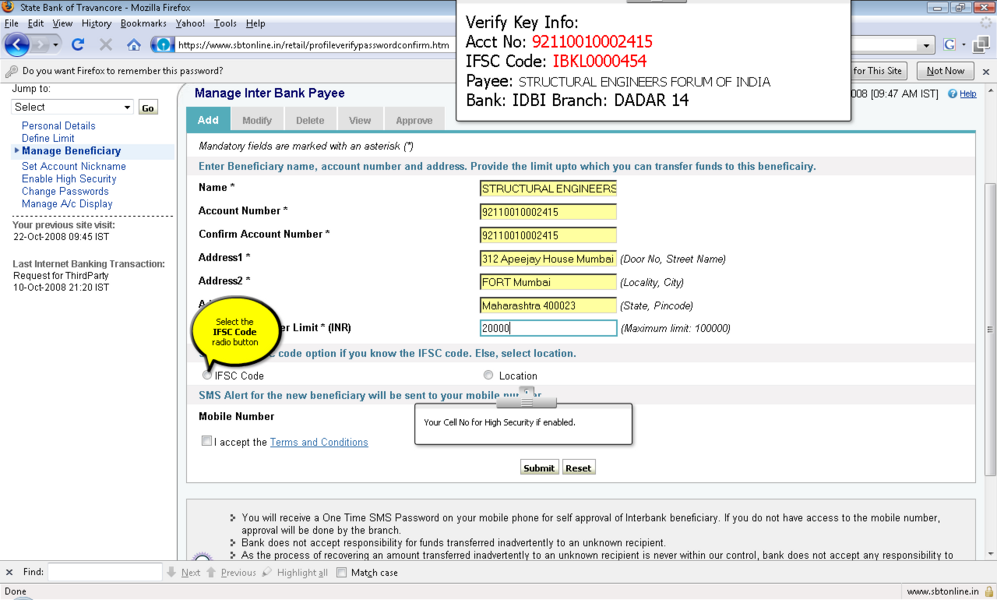
Task: Expand the address bar history dropdown
Action: click(x=926, y=45)
